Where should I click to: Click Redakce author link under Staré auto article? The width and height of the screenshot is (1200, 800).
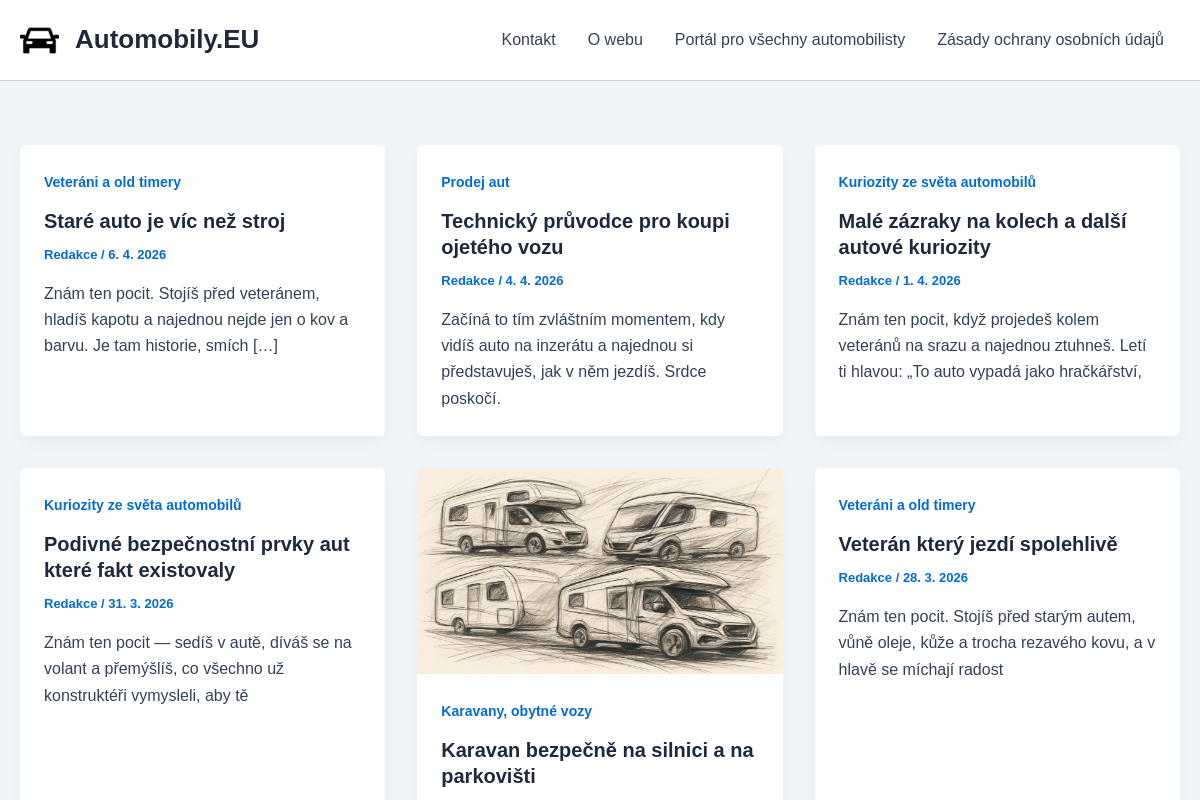click(x=70, y=254)
